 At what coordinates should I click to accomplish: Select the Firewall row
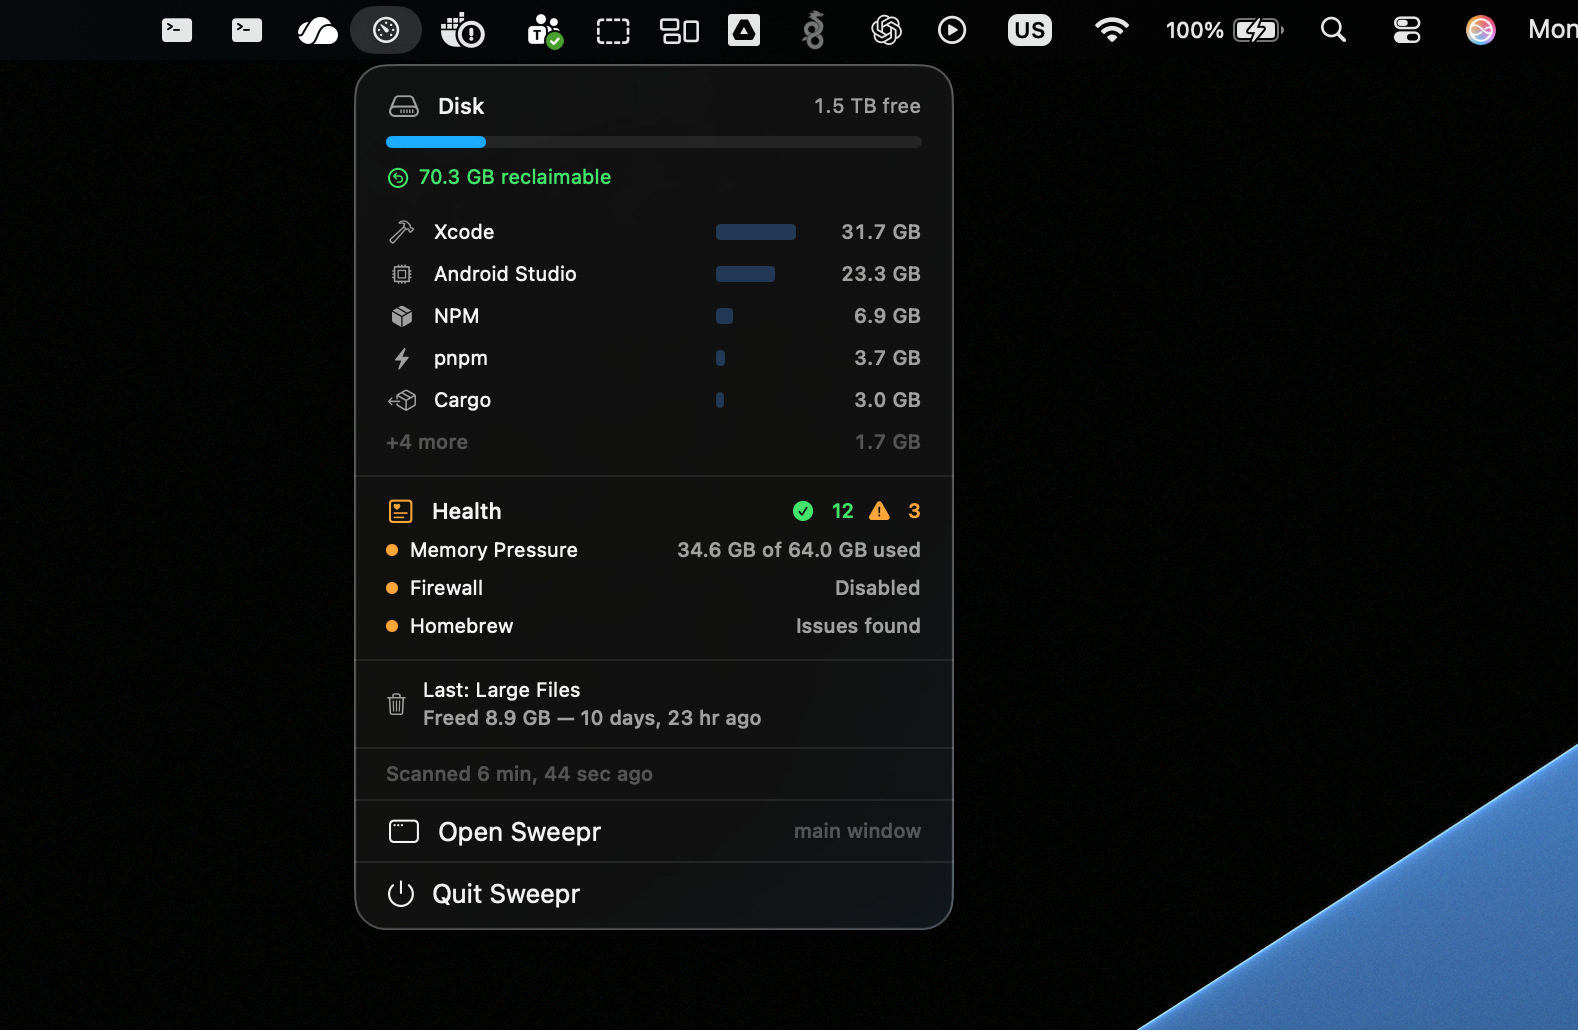[x=654, y=588]
